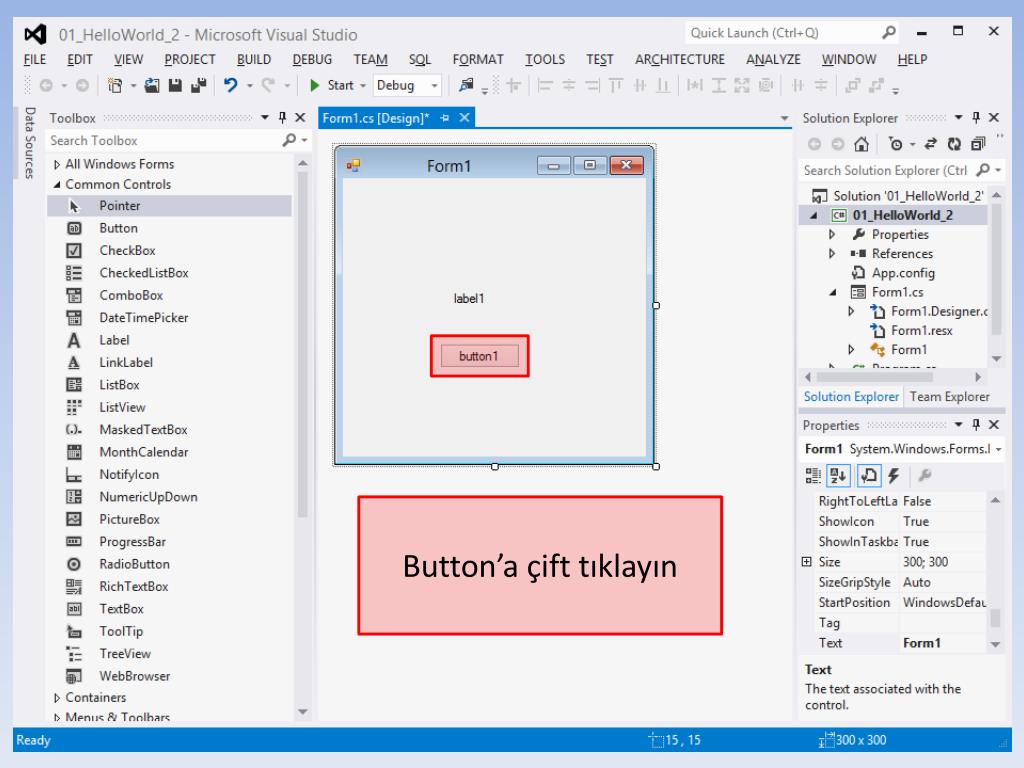The image size is (1024, 768).
Task: Click Refresh icon in Solution Explorer
Action: tap(954, 144)
